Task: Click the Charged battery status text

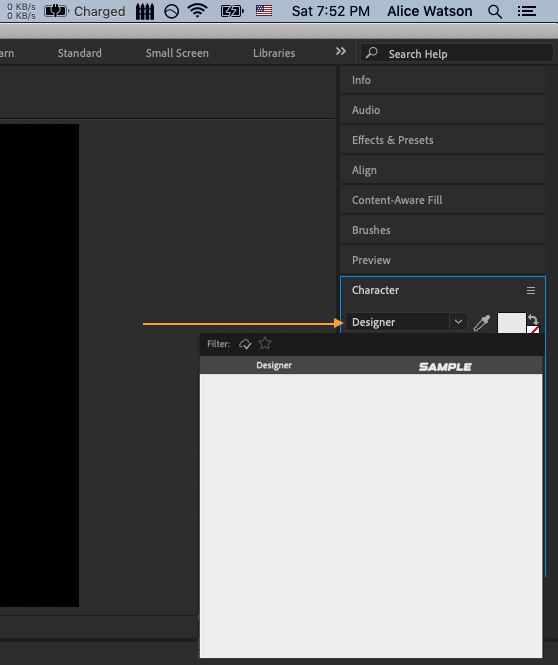Action: coord(100,11)
